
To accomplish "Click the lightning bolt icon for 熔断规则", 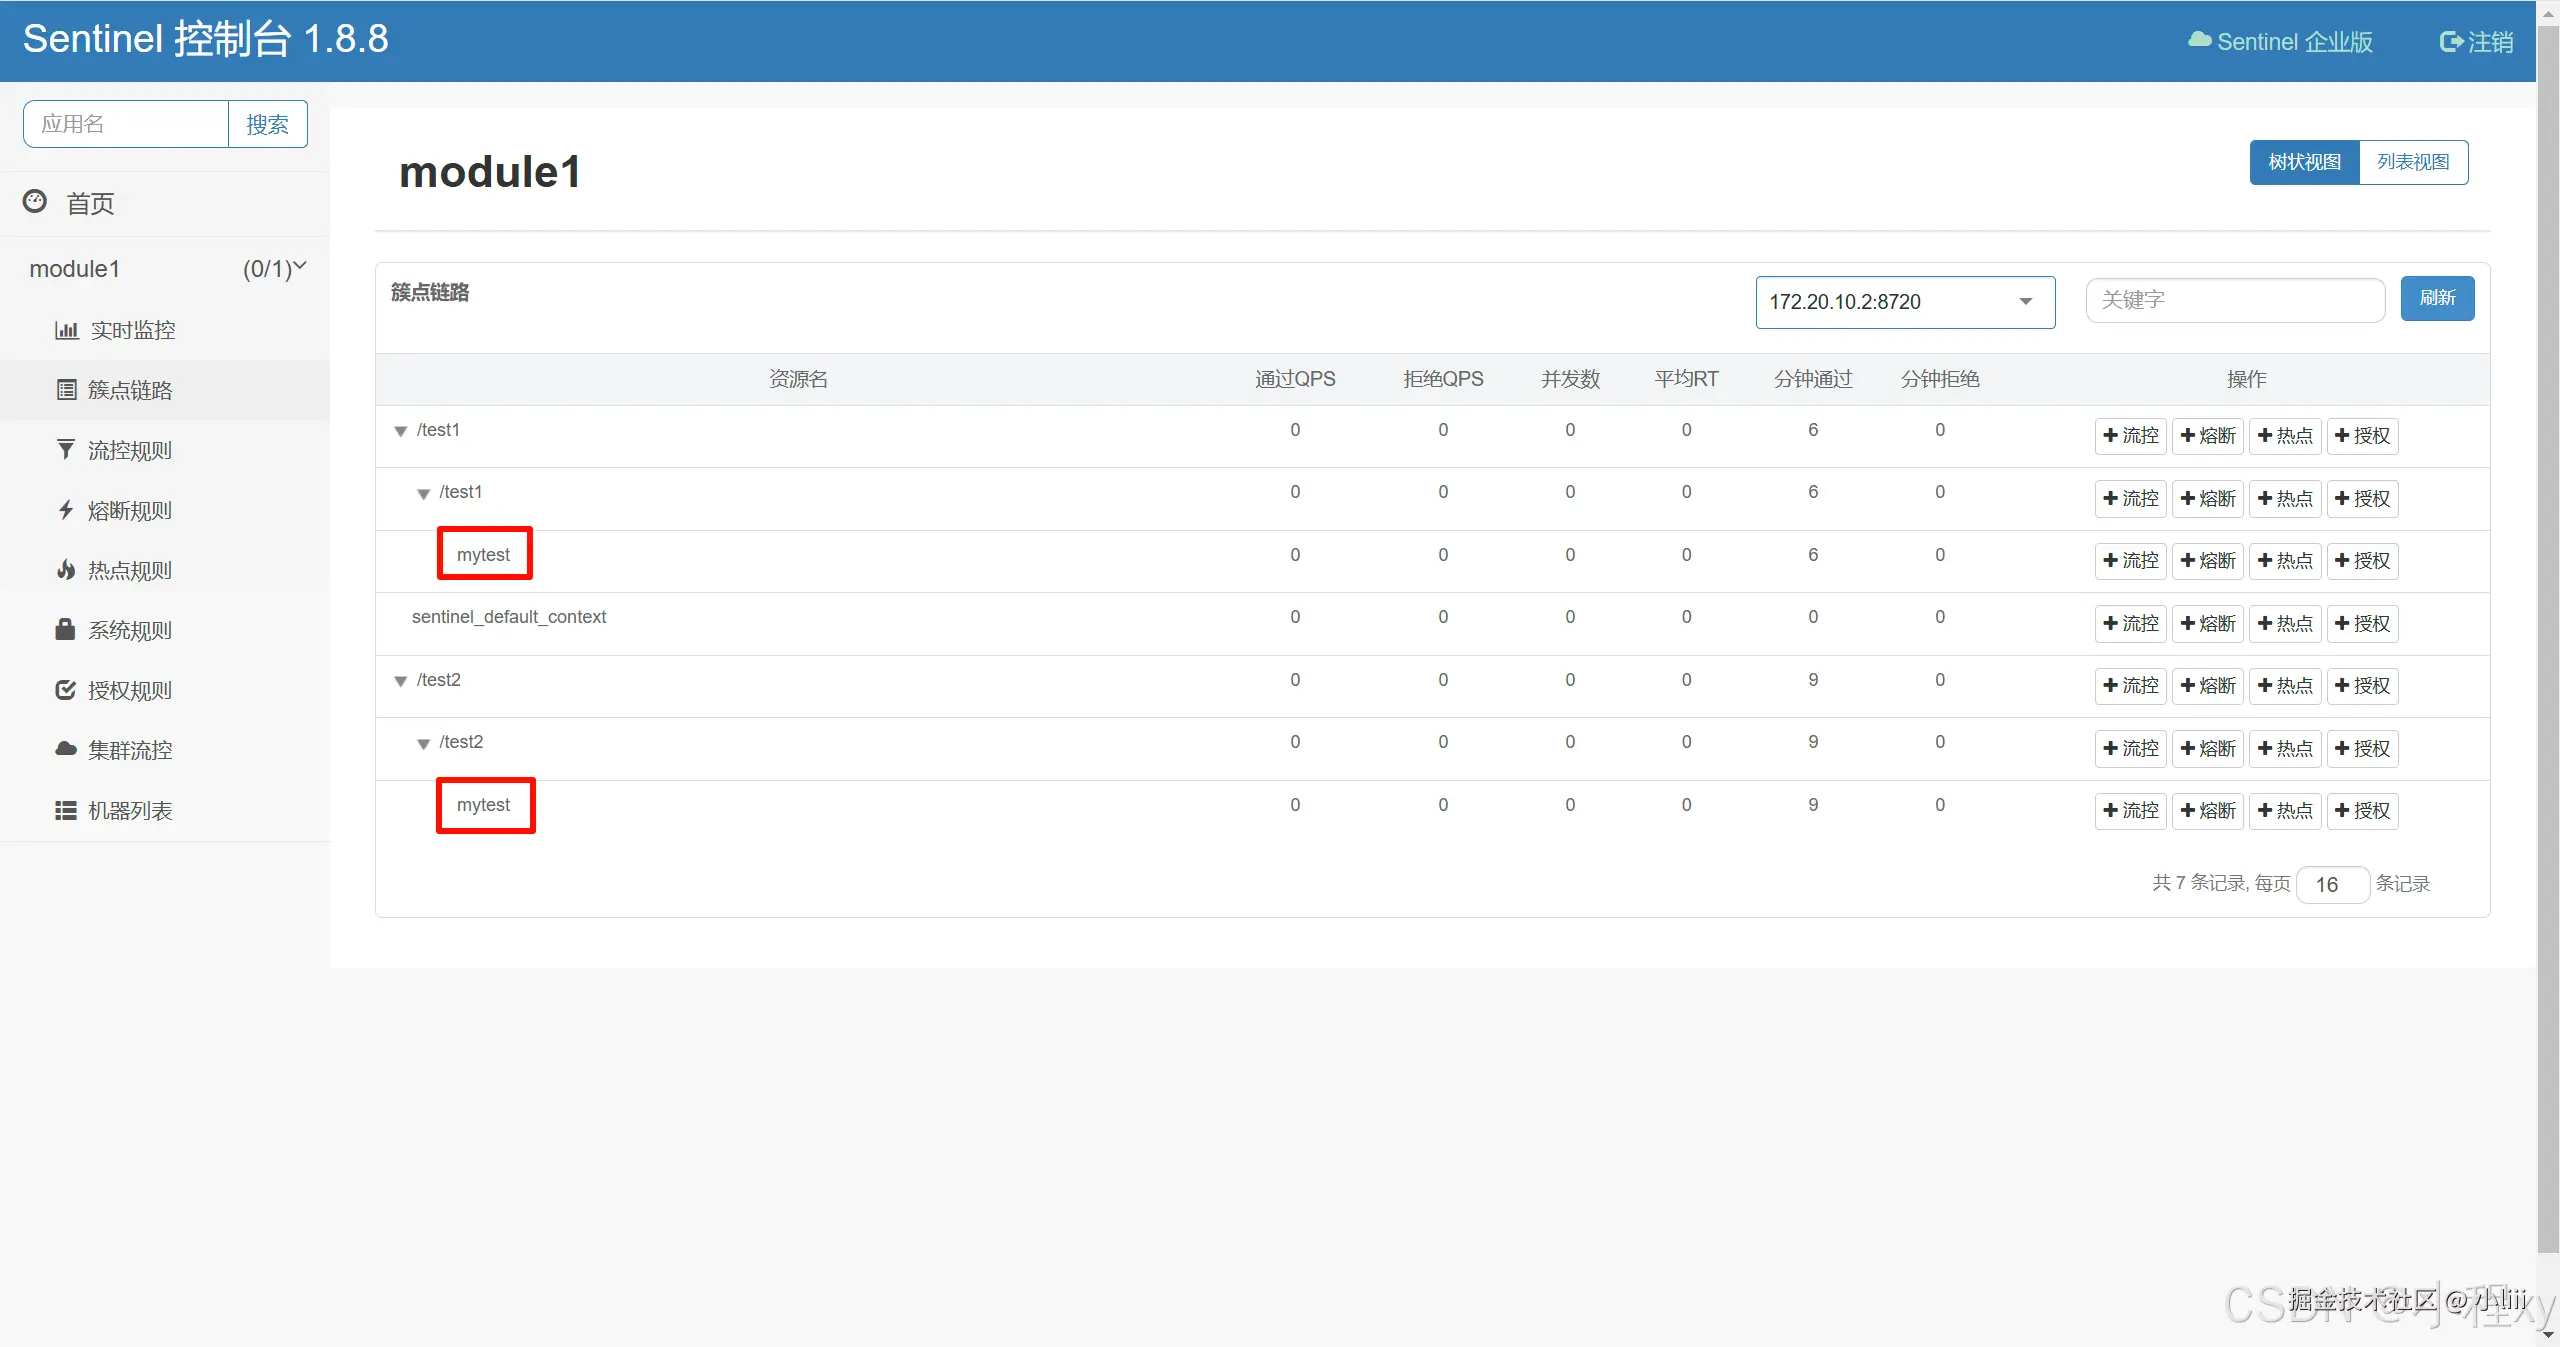I will click(x=66, y=510).
